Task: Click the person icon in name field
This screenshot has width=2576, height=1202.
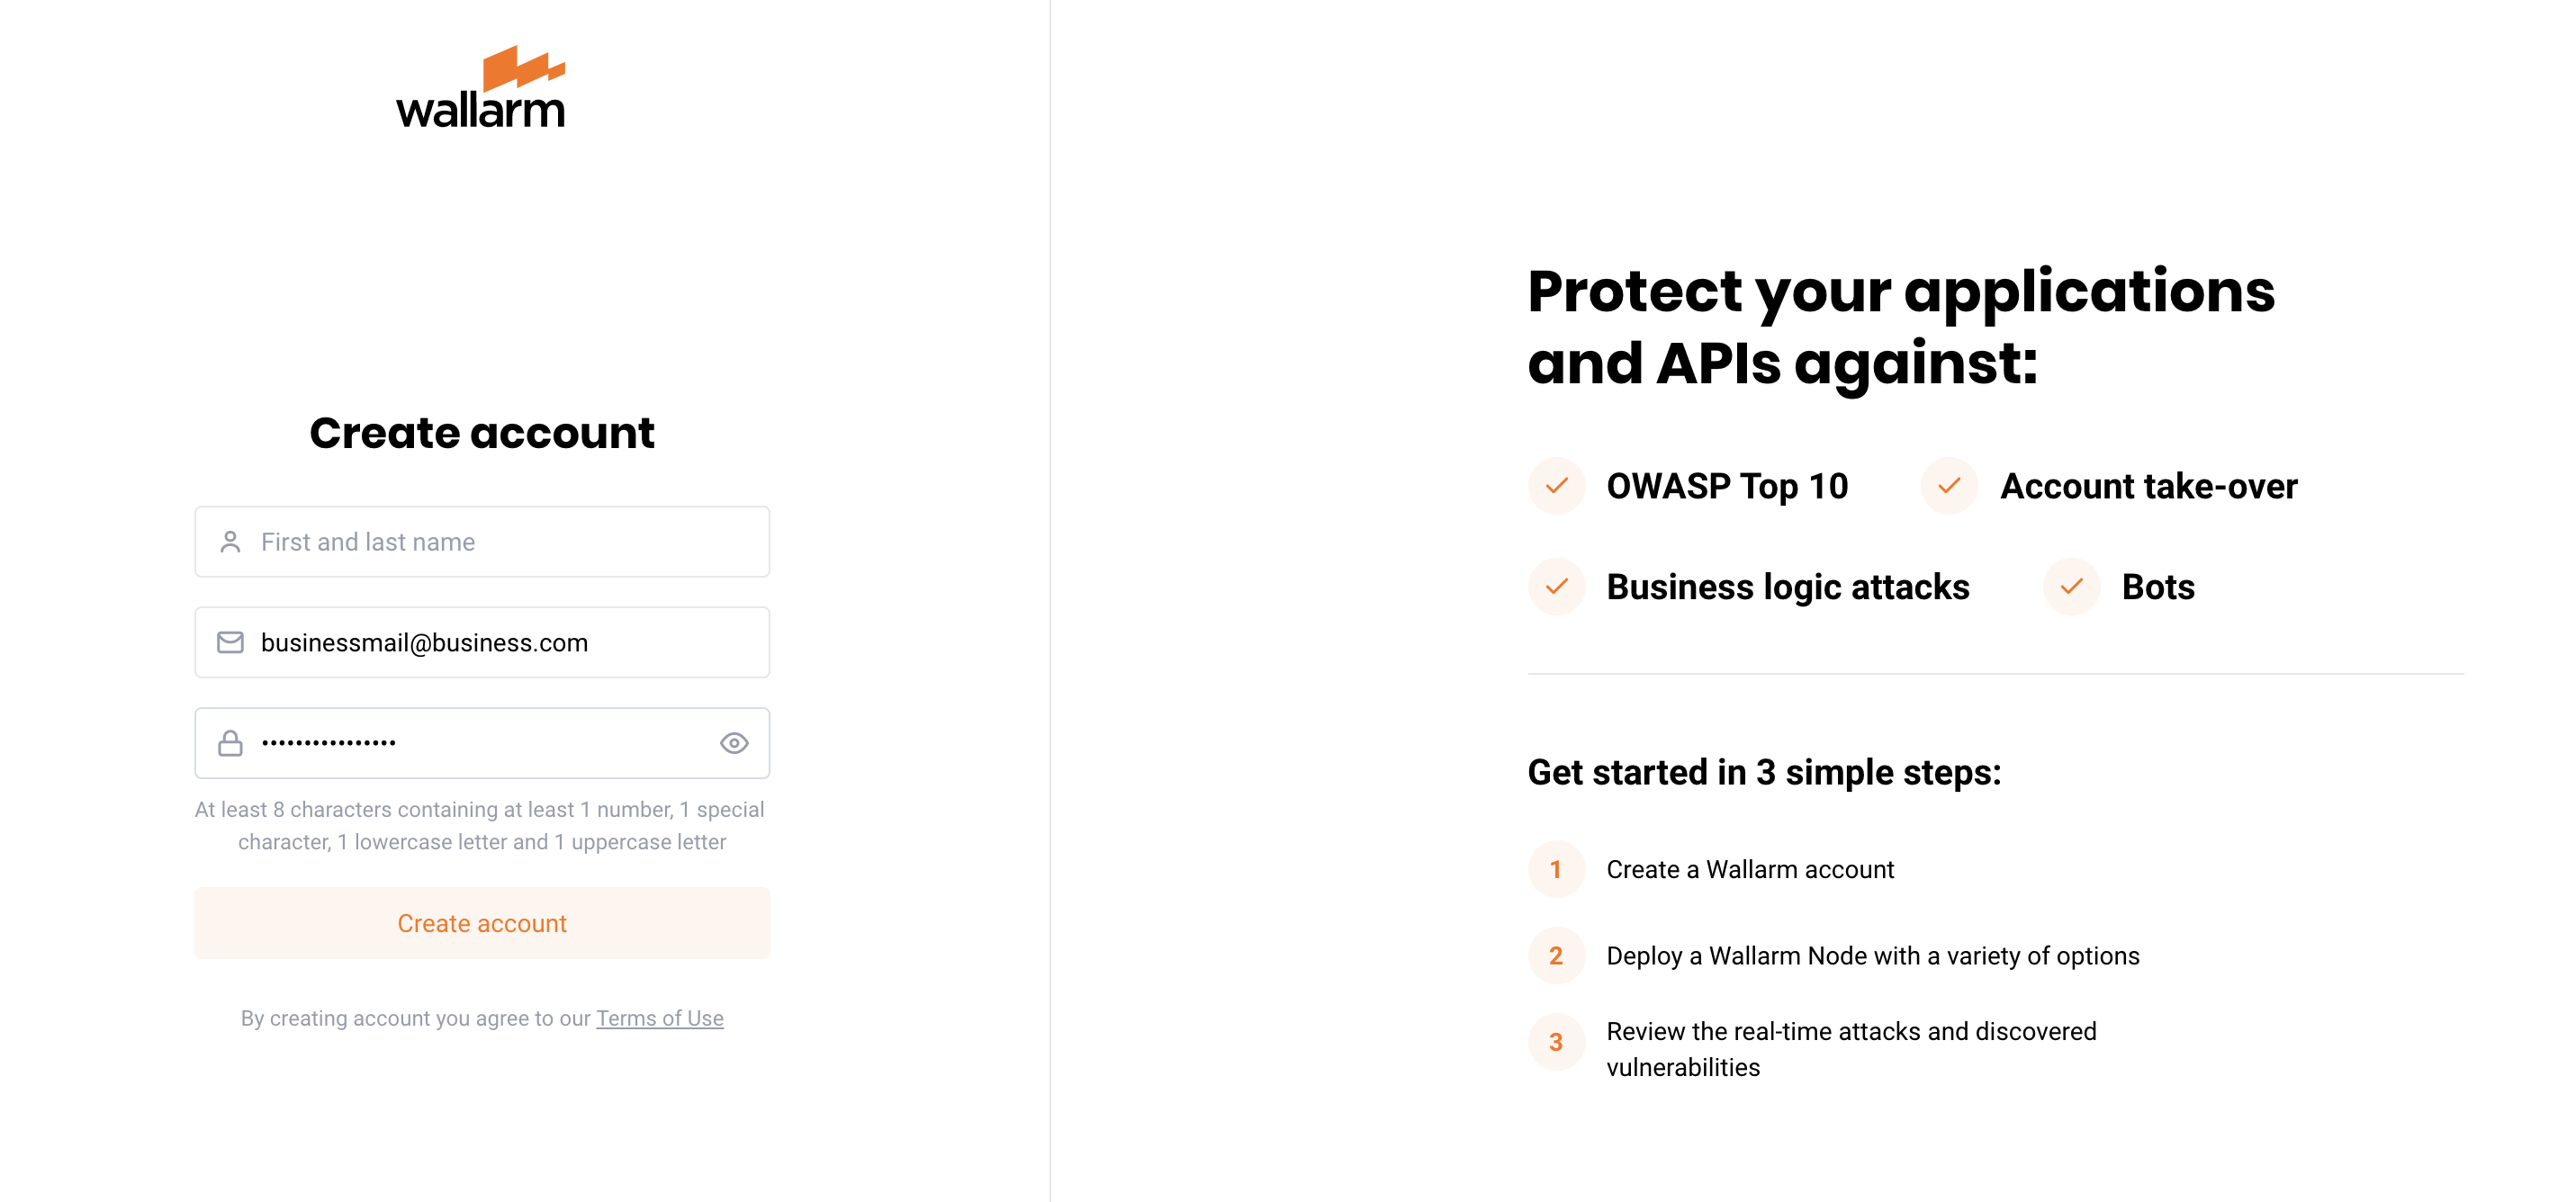Action: click(230, 542)
